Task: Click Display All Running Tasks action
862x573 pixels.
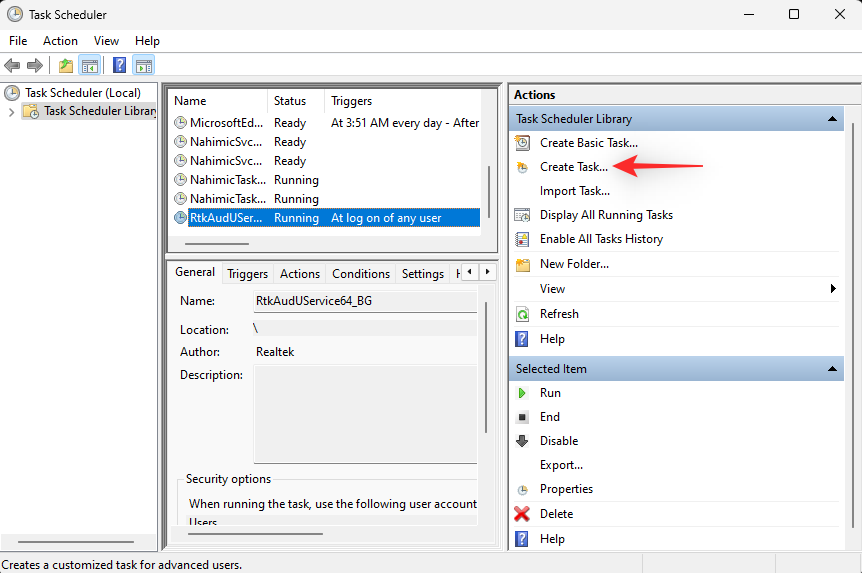Action: [606, 215]
